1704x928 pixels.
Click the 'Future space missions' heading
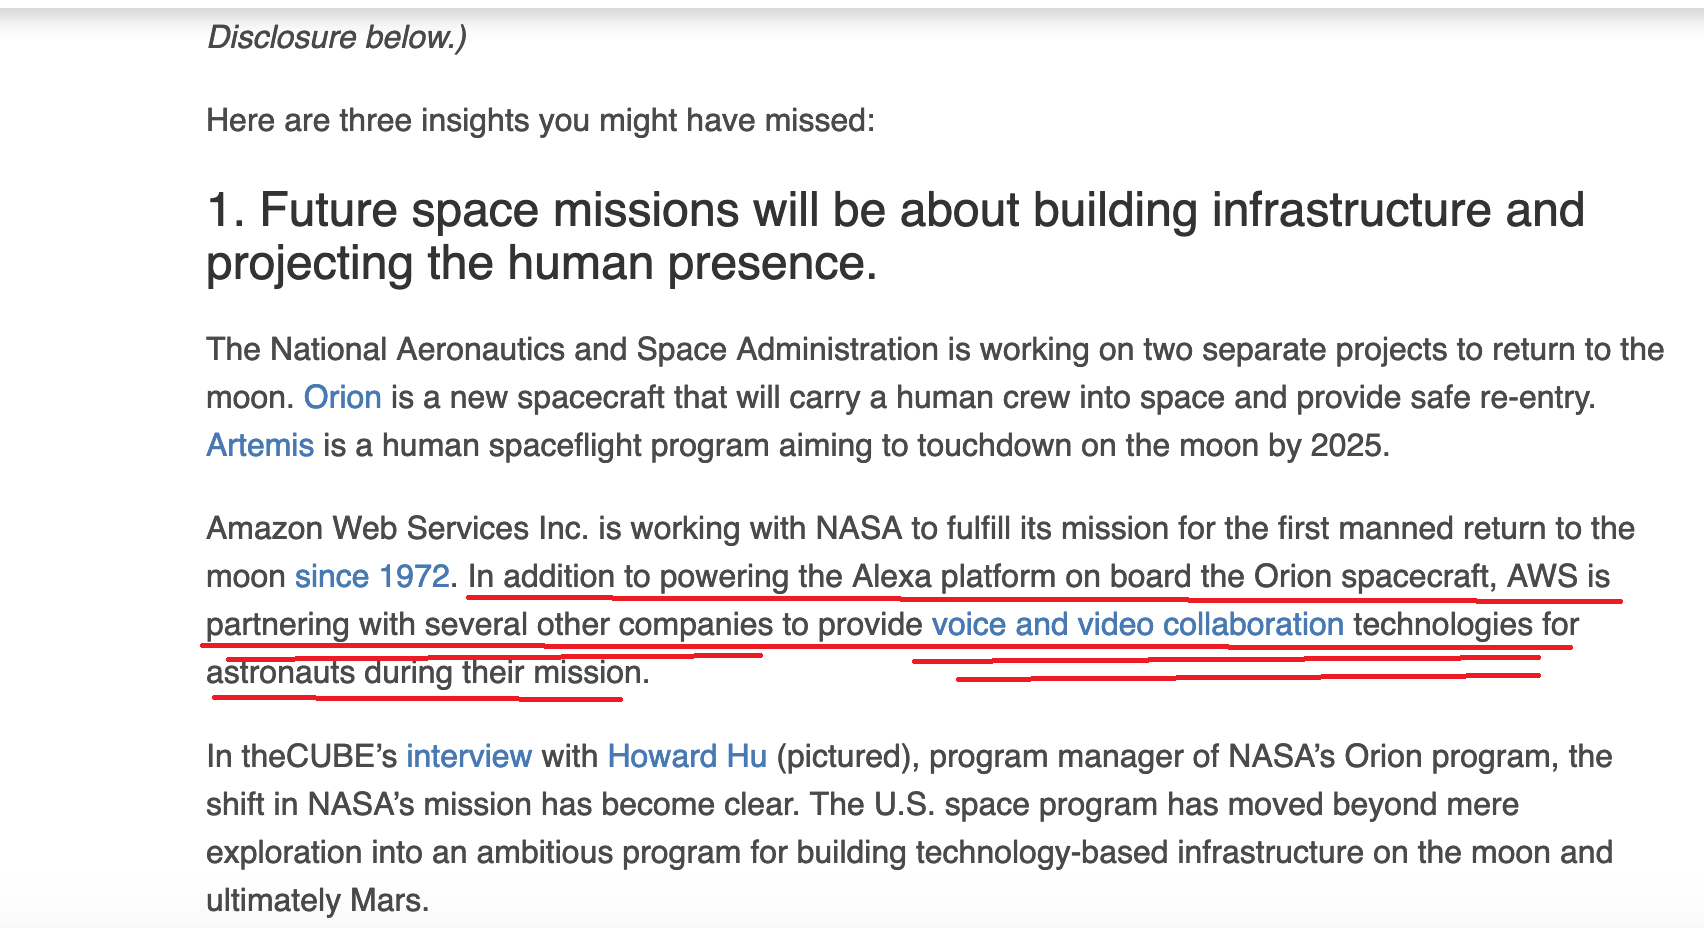[895, 237]
